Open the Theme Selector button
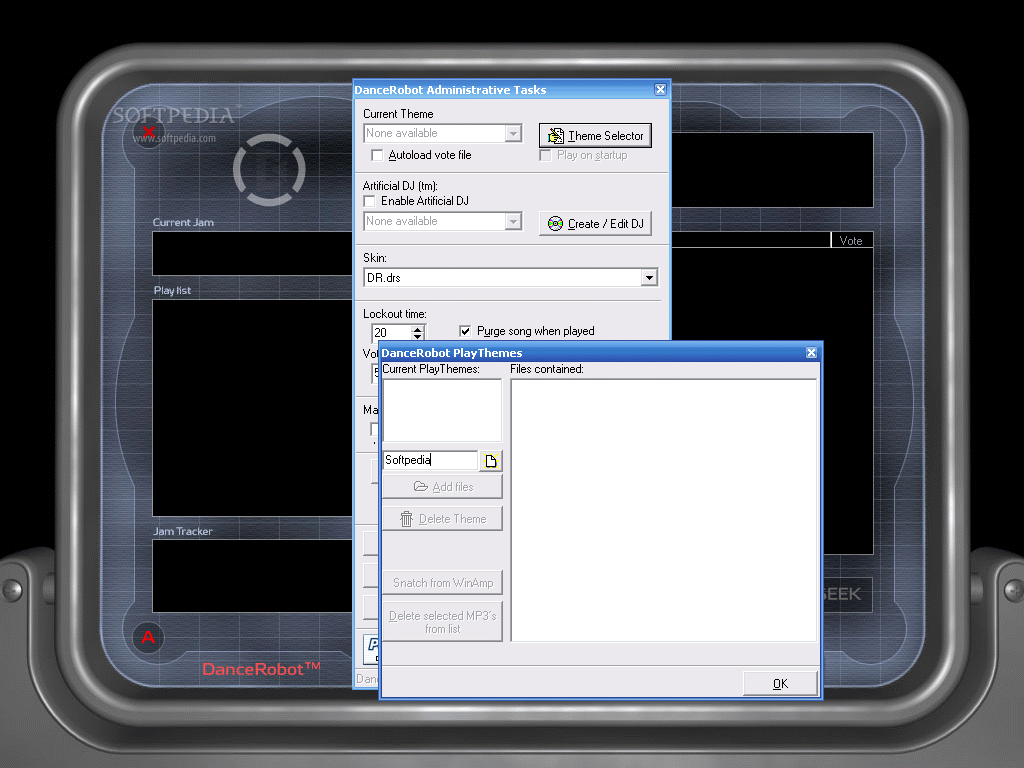Viewport: 1024px width, 768px height. tap(595, 136)
